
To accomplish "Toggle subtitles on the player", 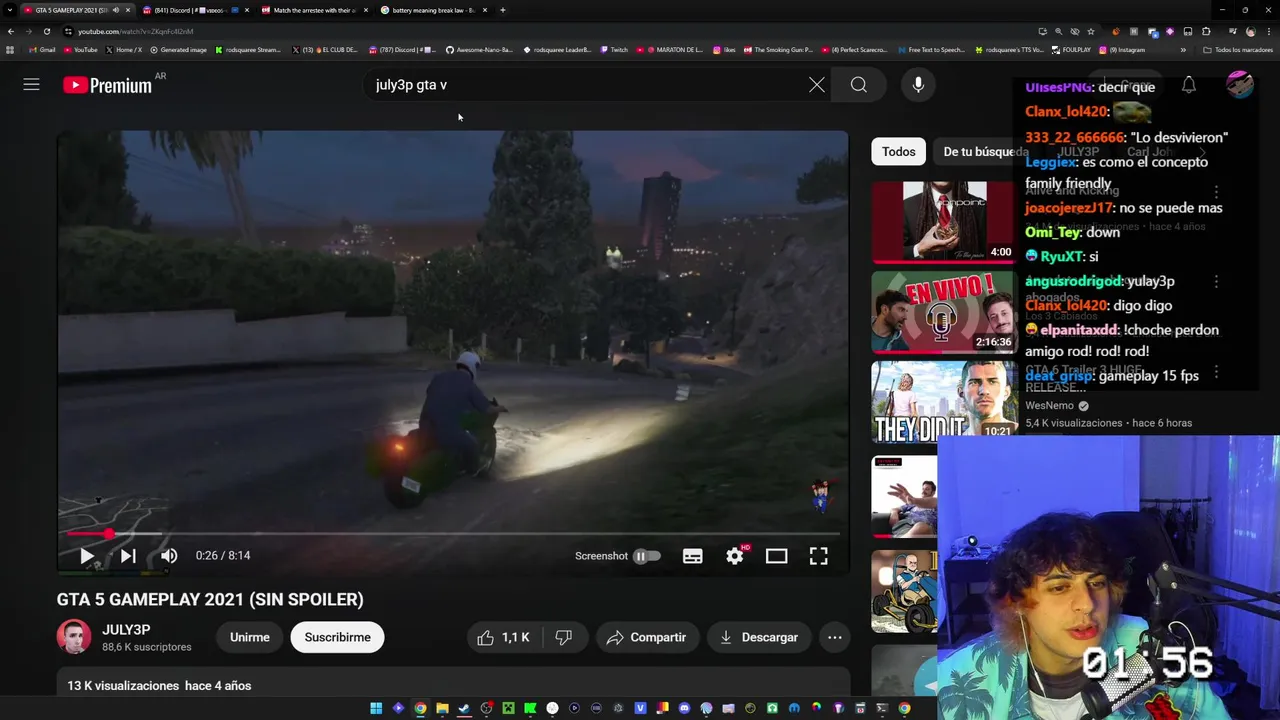I will tap(693, 556).
